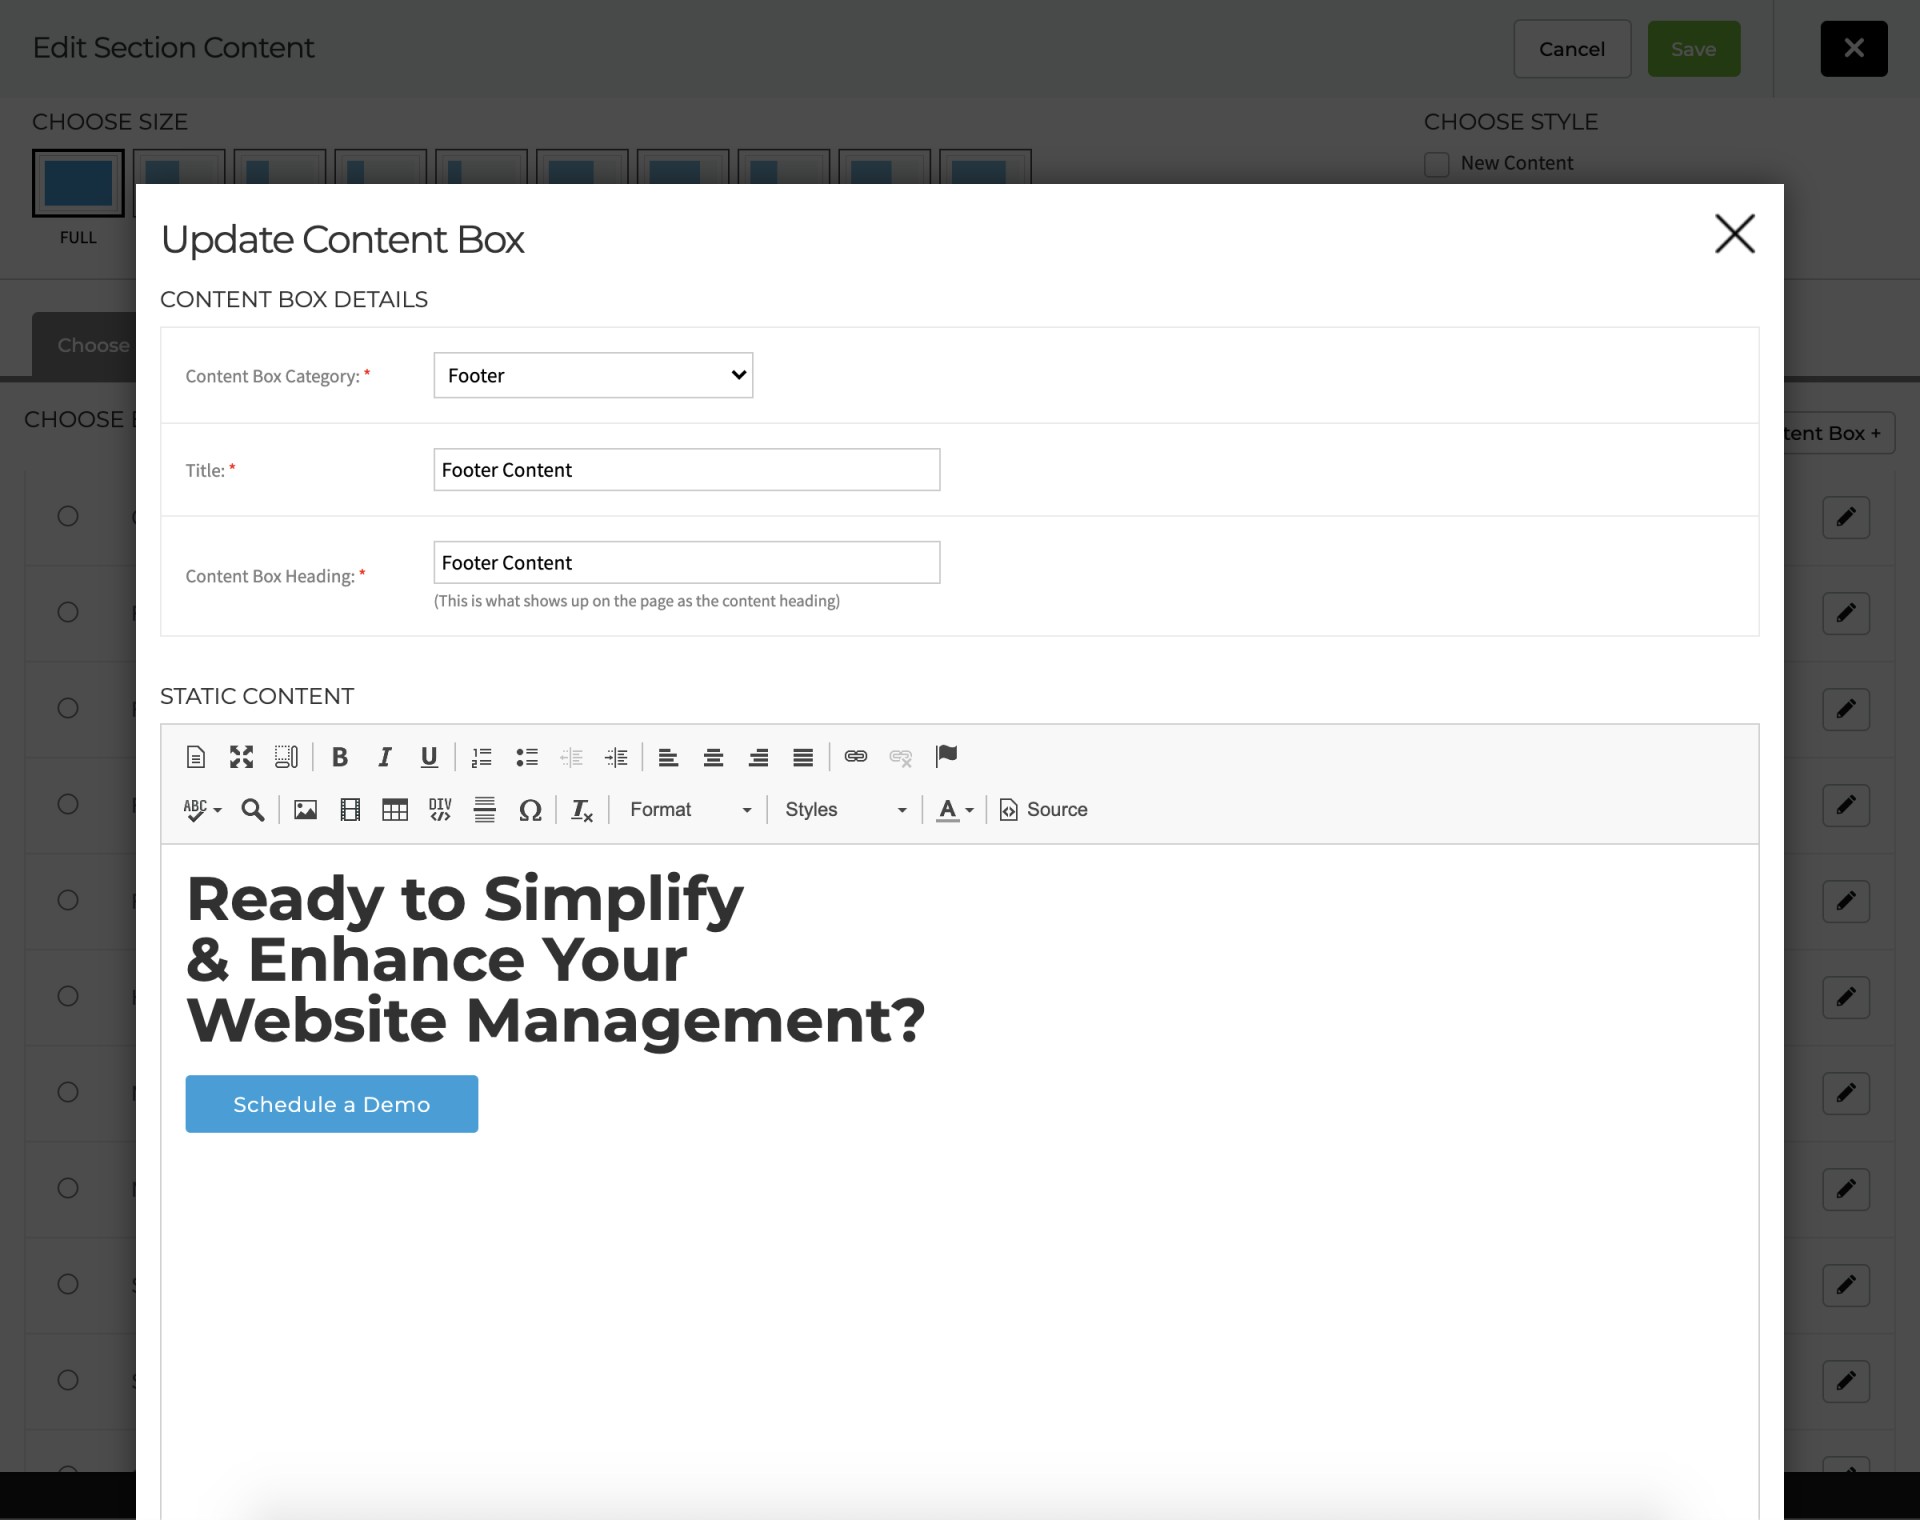Image resolution: width=1920 pixels, height=1520 pixels.
Task: Check the New Content checkbox
Action: pos(1437,164)
